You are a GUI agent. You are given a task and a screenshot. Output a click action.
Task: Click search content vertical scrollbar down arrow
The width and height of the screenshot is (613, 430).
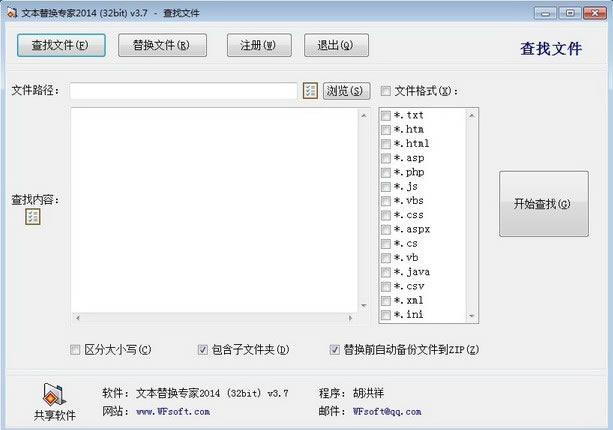pyautogui.click(x=364, y=306)
